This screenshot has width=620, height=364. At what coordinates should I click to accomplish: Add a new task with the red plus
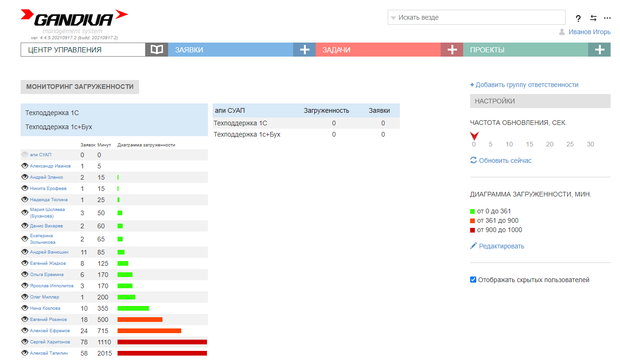[452, 50]
